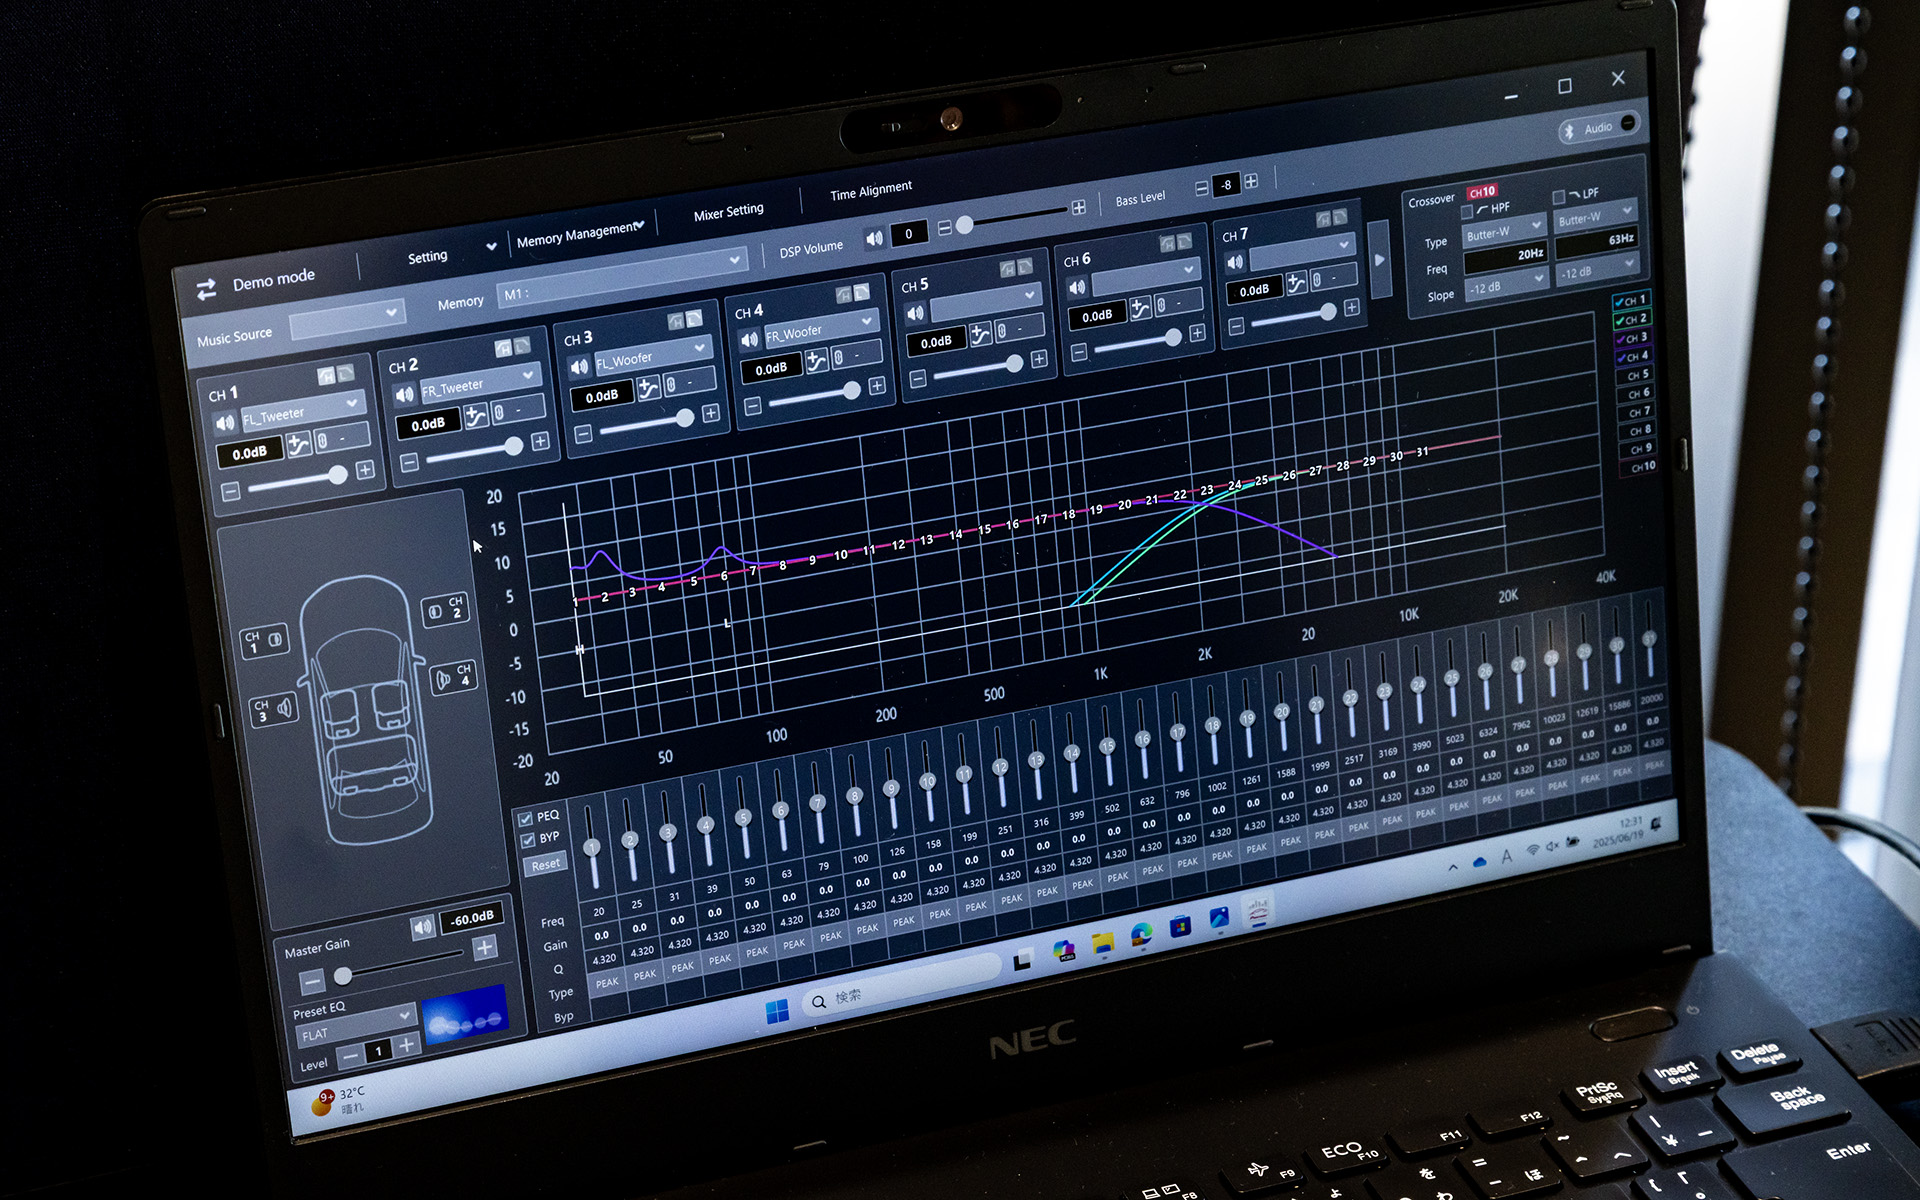Screen dimensions: 1920x1200
Task: Mute the FL_Tweeter channel speaker icon
Action: (x=226, y=422)
